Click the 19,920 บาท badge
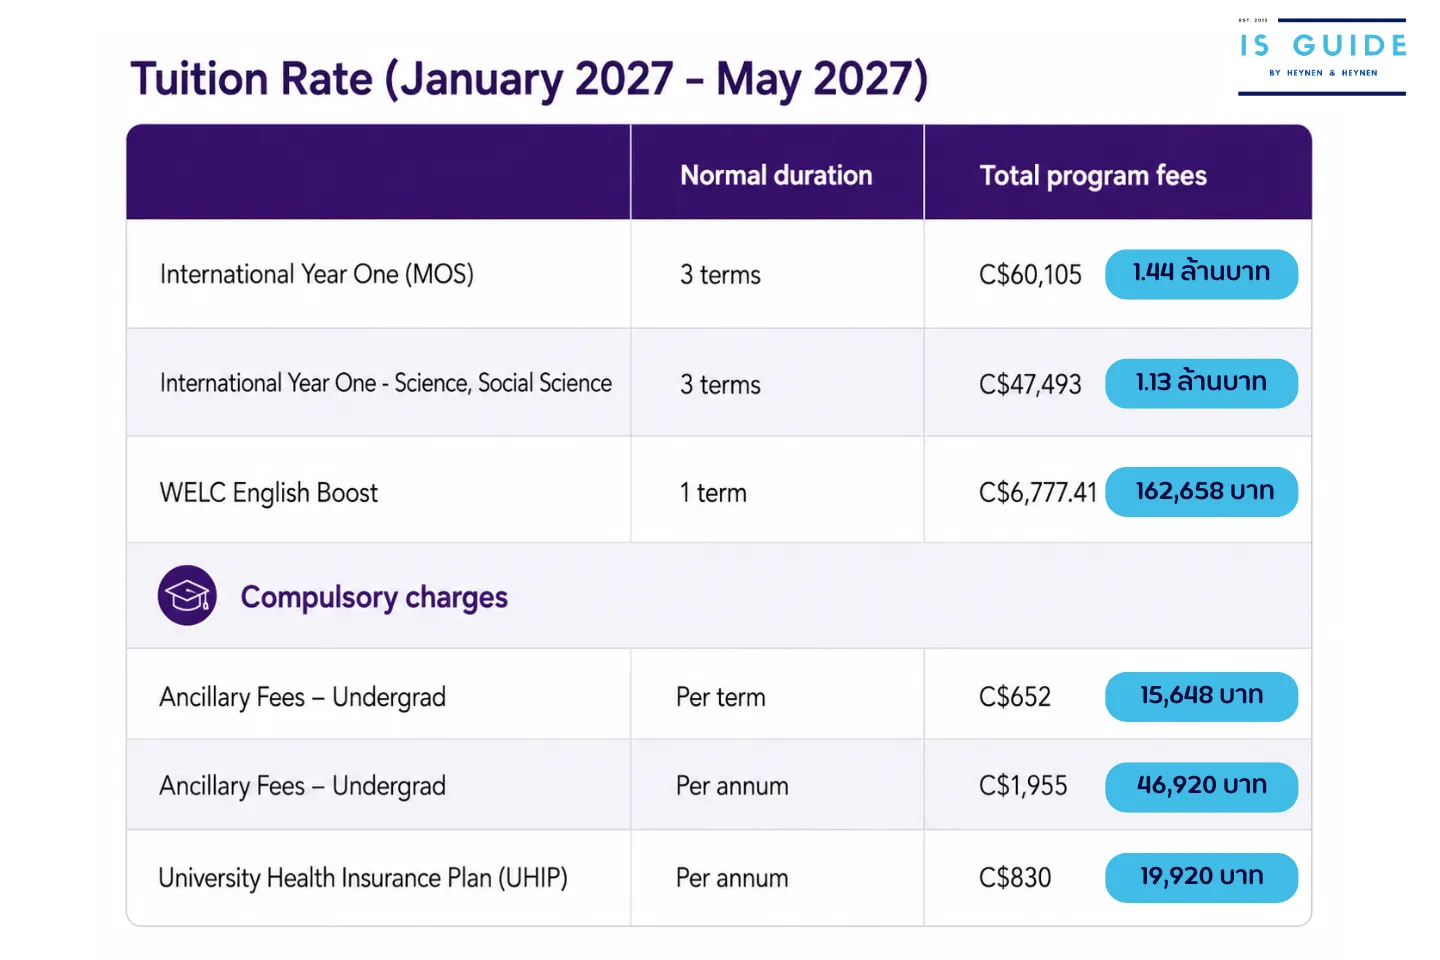This screenshot has height=960, width=1440. coord(1201,877)
